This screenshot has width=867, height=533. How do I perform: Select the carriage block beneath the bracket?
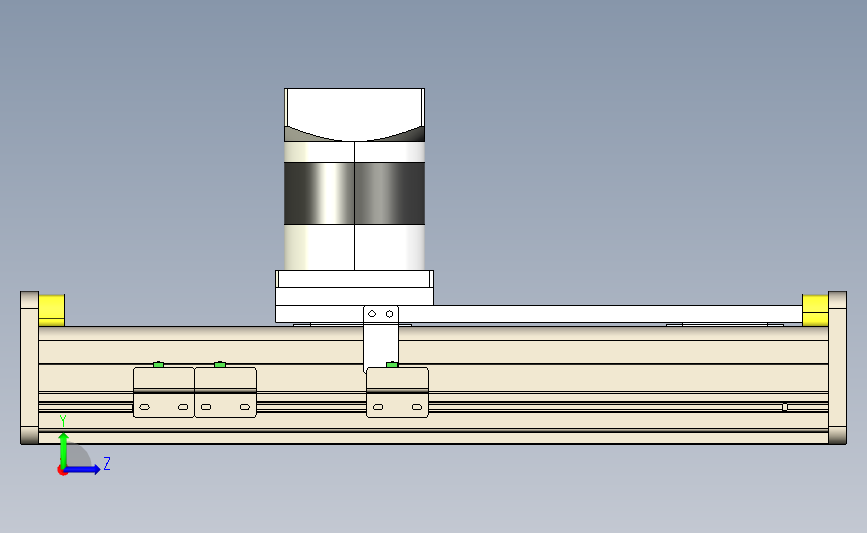click(398, 392)
